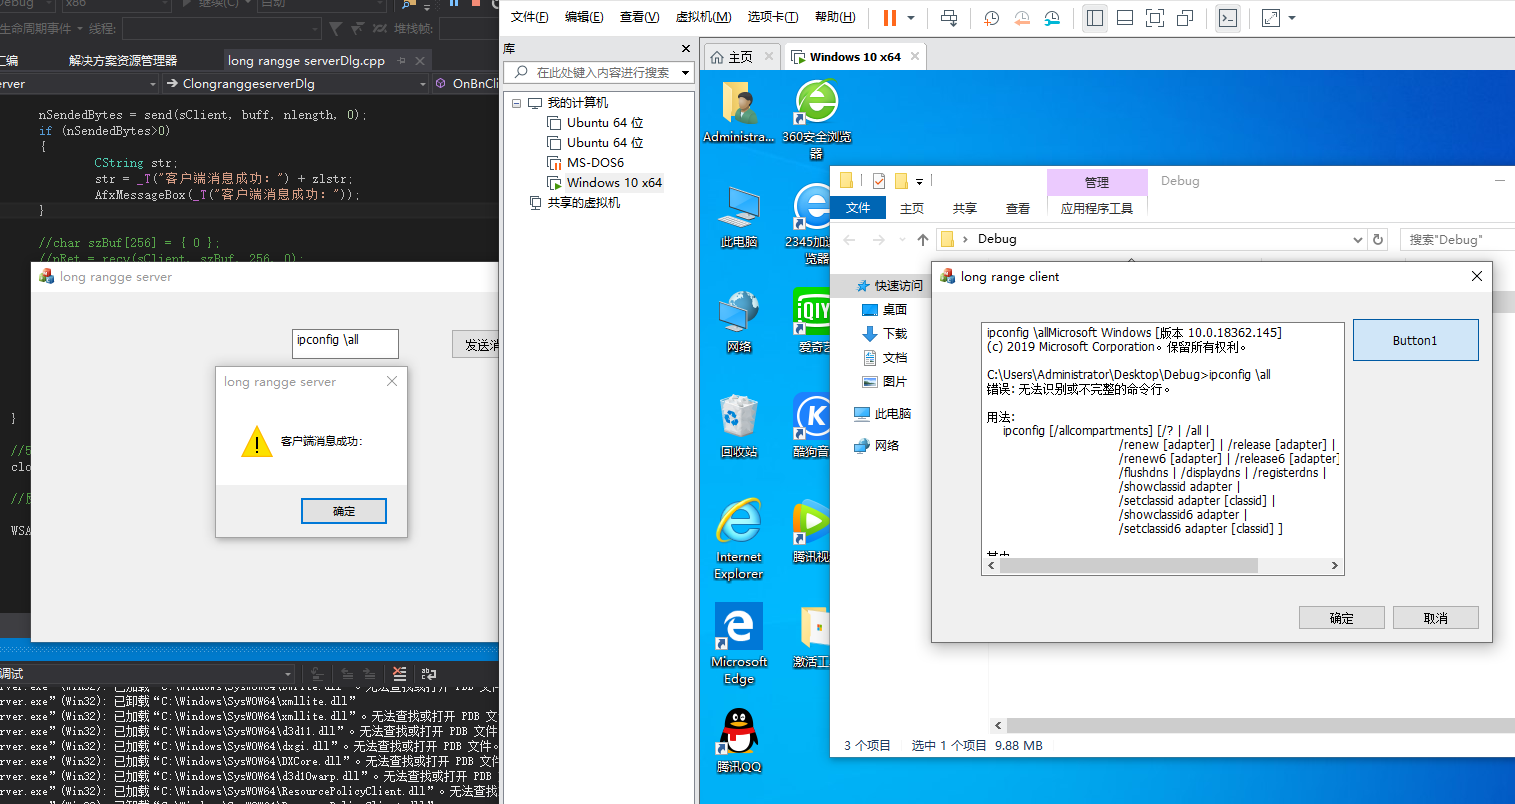Image resolution: width=1515 pixels, height=804 pixels.
Task: Select 图片 in Explorer navigation pane
Action: point(885,382)
